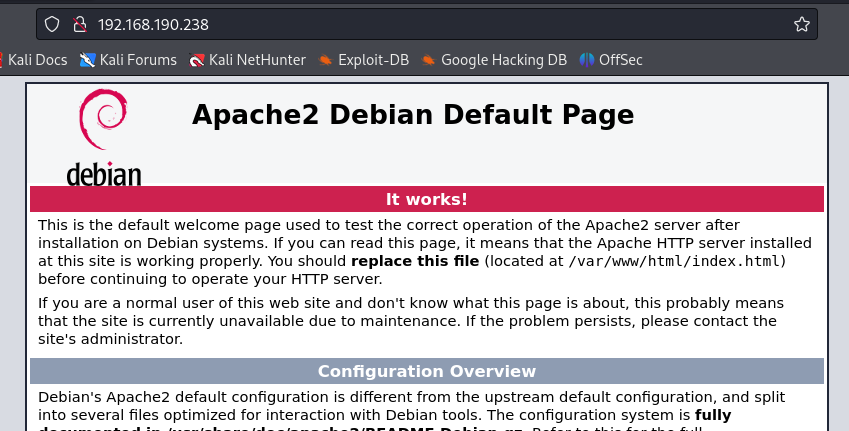This screenshot has width=849, height=431.
Task: Click the address bar showing 192.168.190.238
Action: (427, 24)
